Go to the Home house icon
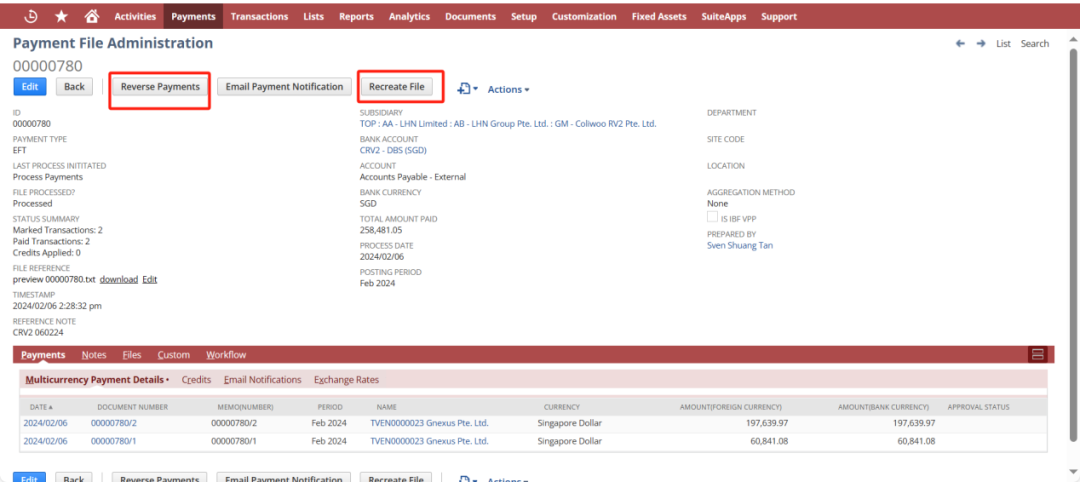 (92, 16)
